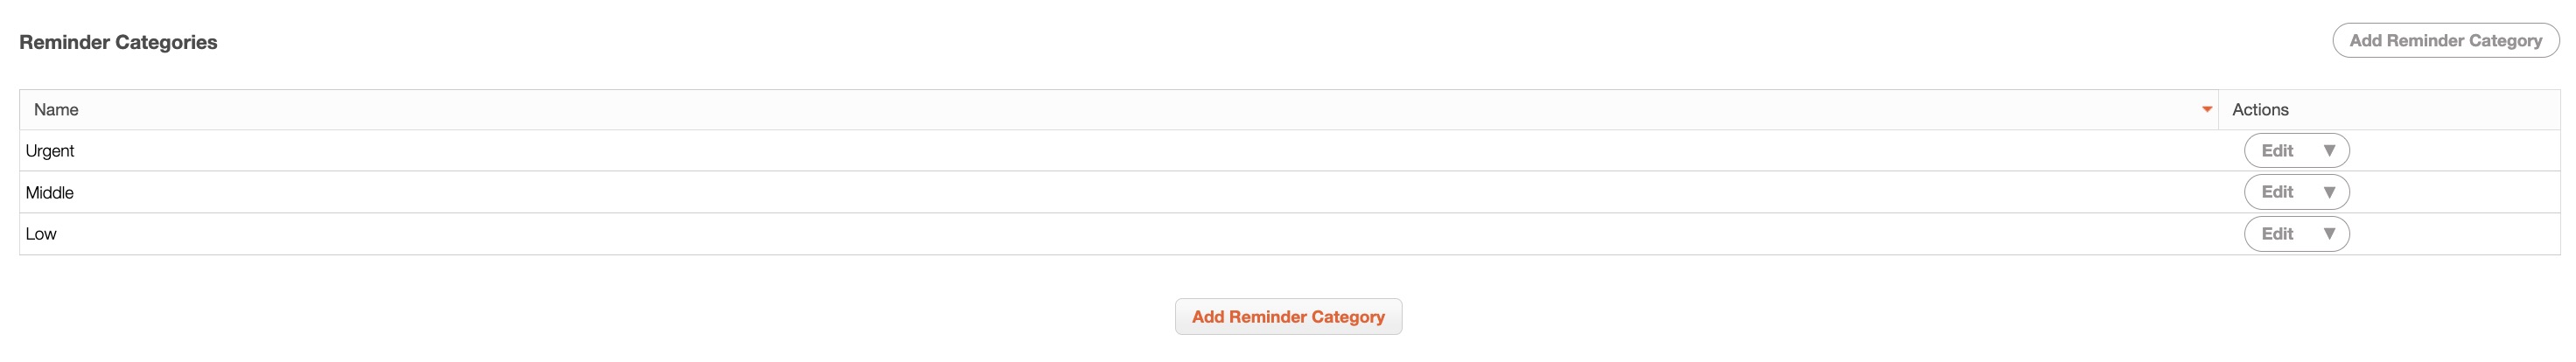Click the empty middle of the Urgent row

(x=1100, y=151)
